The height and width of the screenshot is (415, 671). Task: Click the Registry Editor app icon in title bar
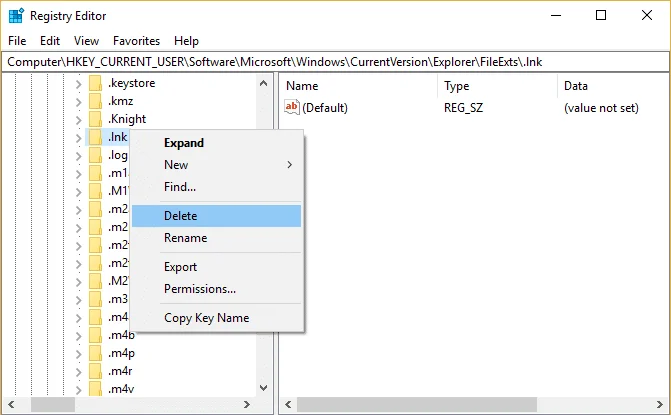tap(16, 16)
